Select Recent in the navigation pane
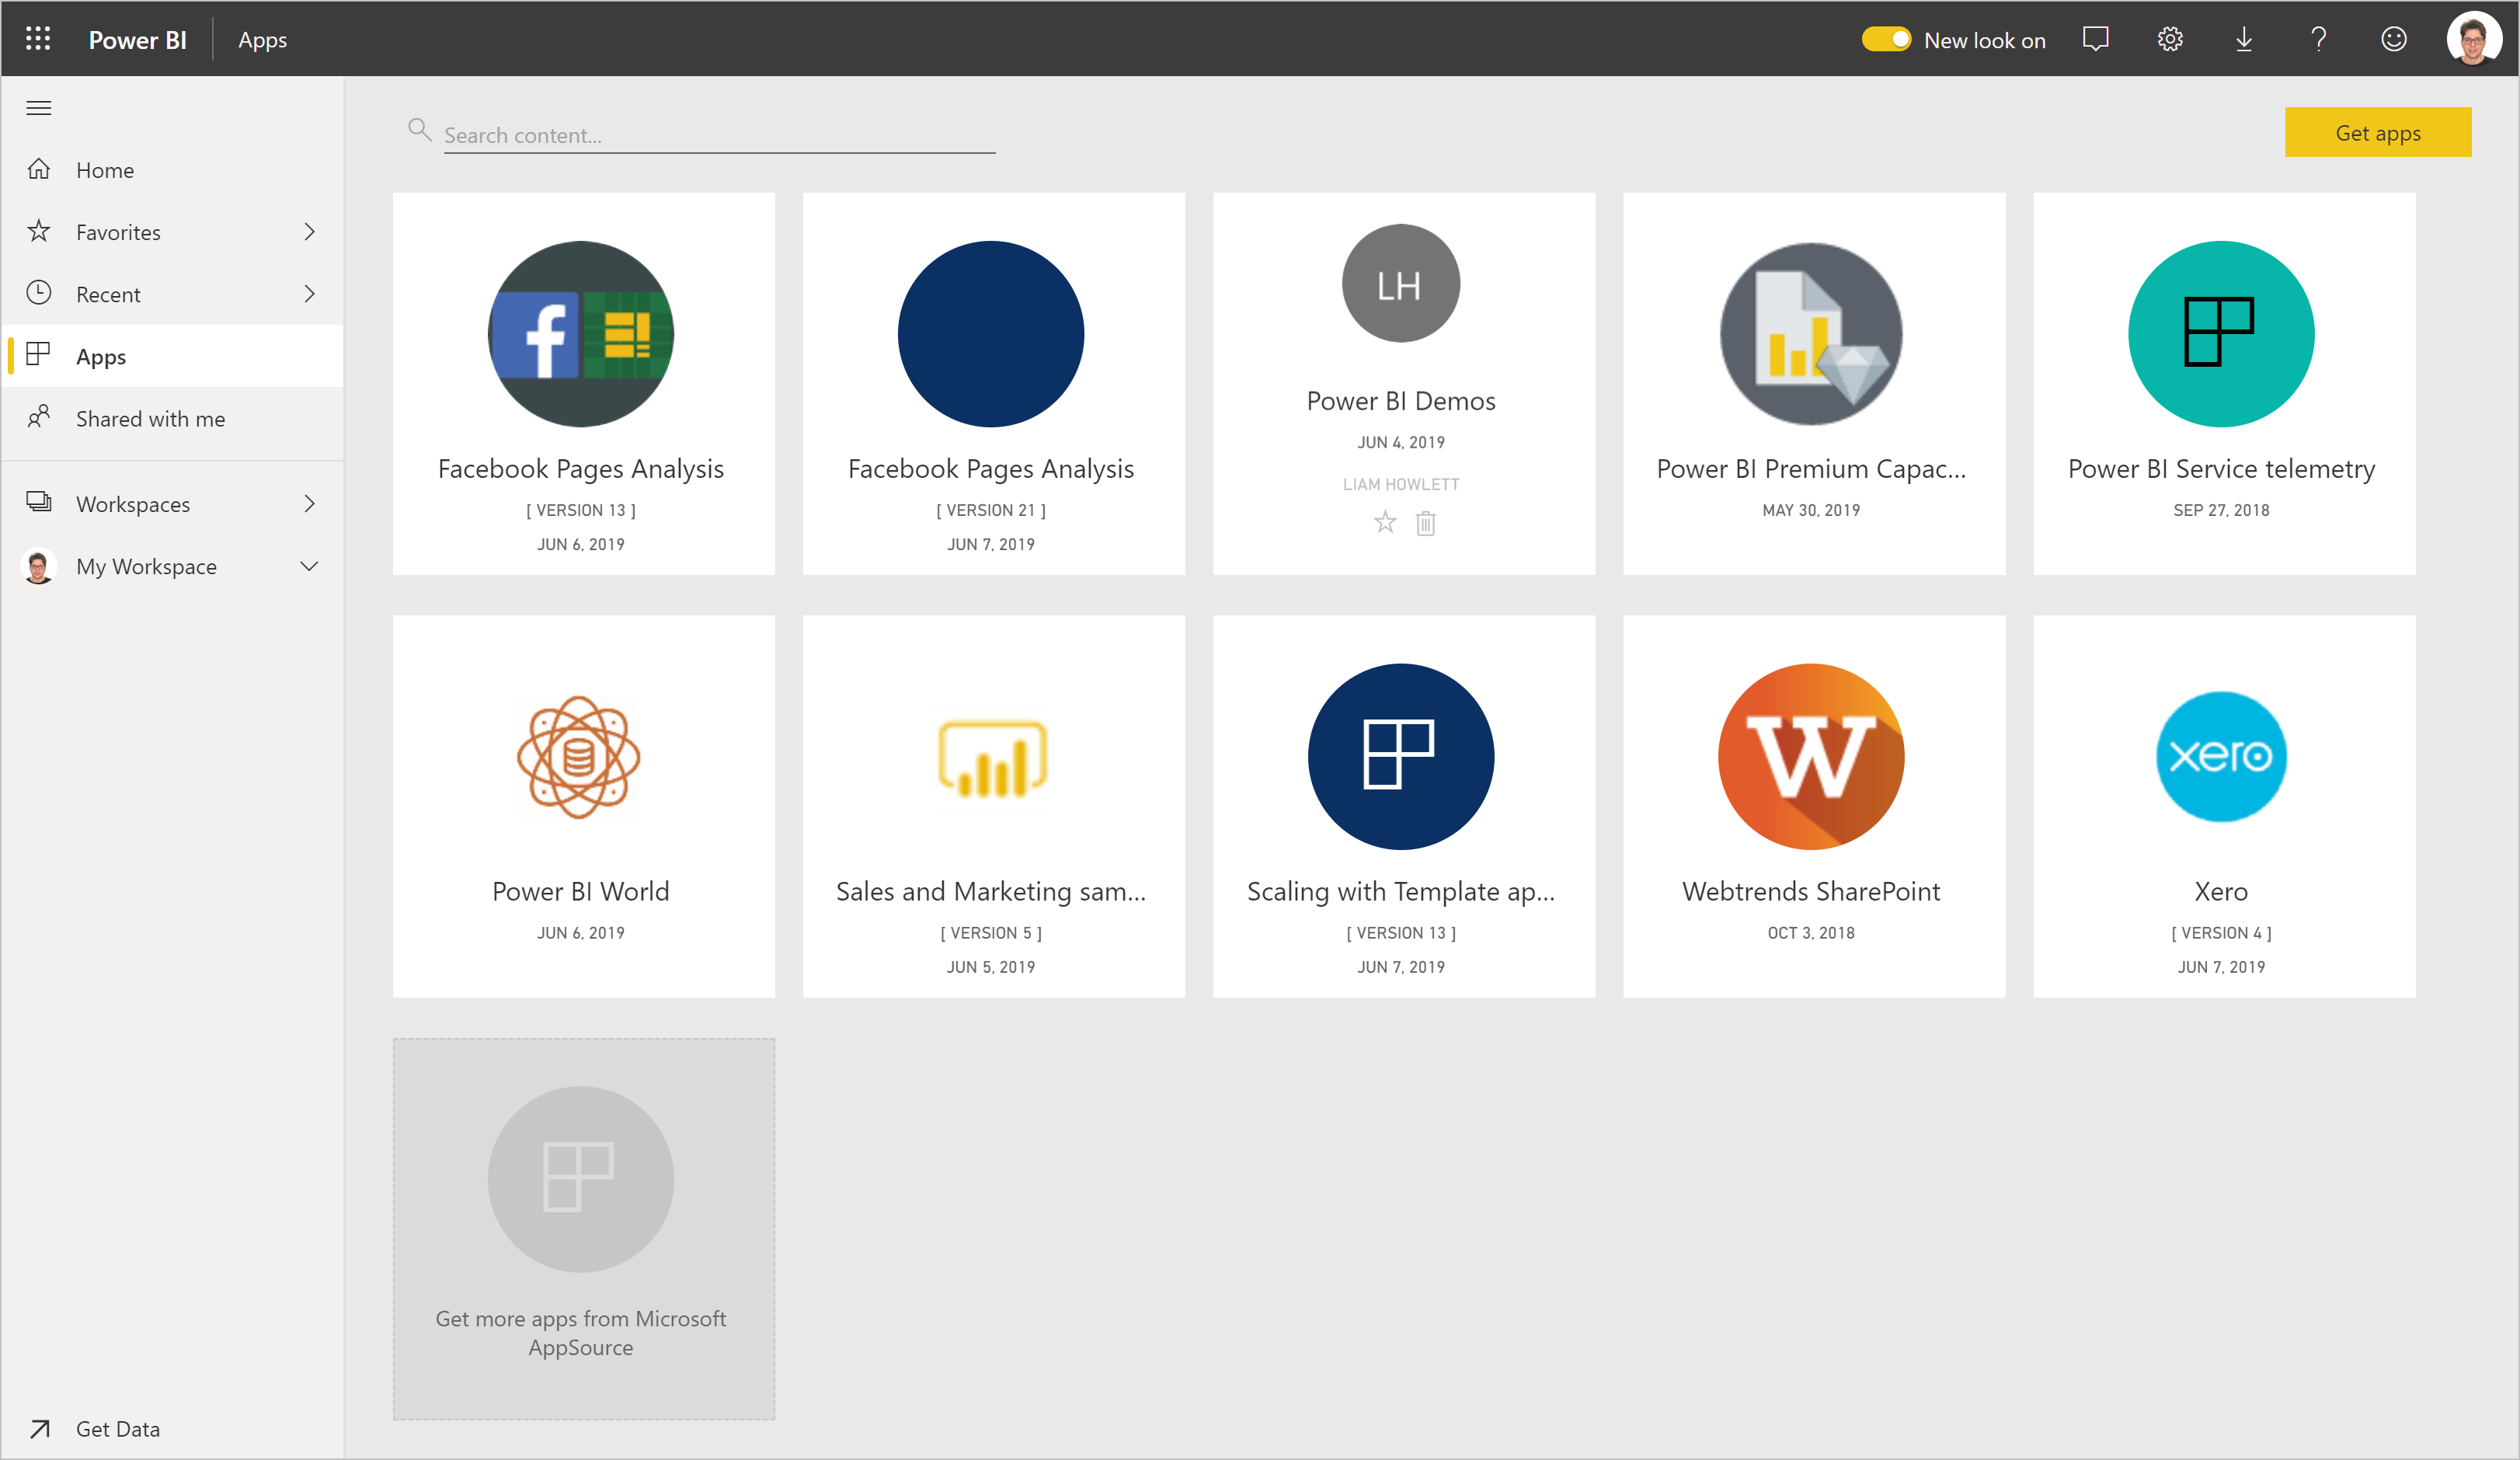 (173, 293)
